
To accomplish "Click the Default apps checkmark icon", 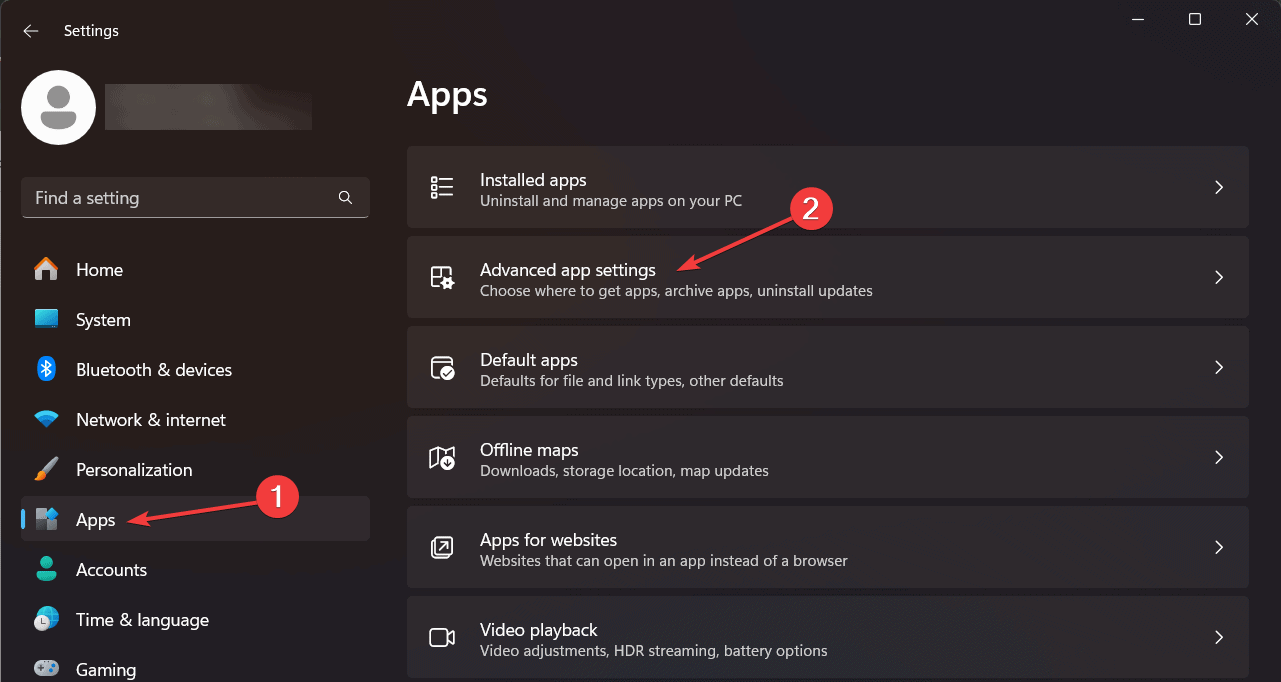I will click(x=442, y=367).
